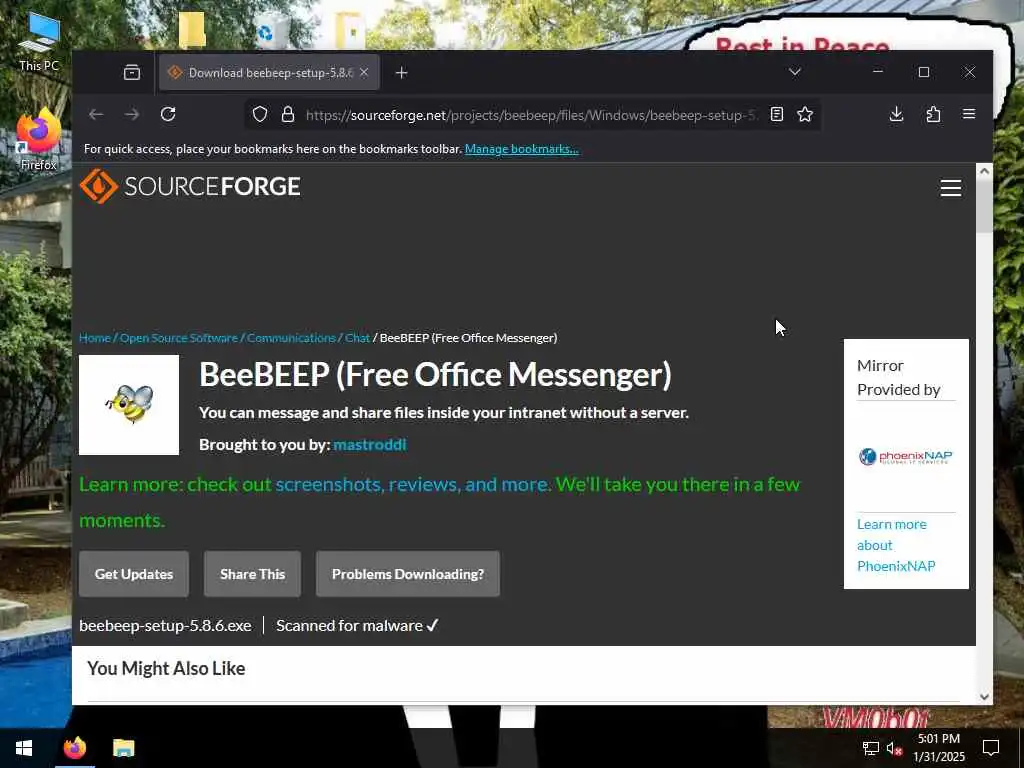Open the extensions puzzle icon
The height and width of the screenshot is (768, 1024).
pyautogui.click(x=933, y=114)
